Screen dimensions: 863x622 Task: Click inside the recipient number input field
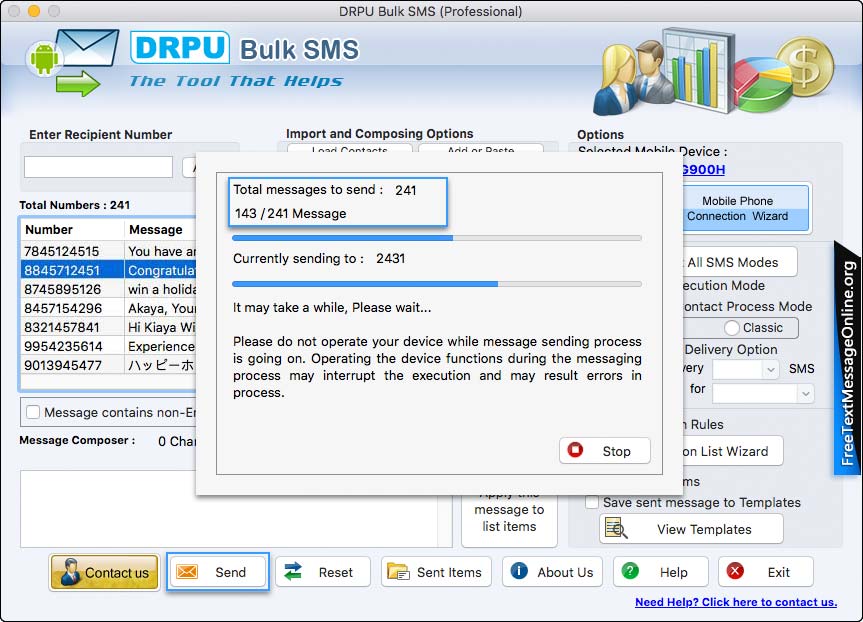point(99,167)
